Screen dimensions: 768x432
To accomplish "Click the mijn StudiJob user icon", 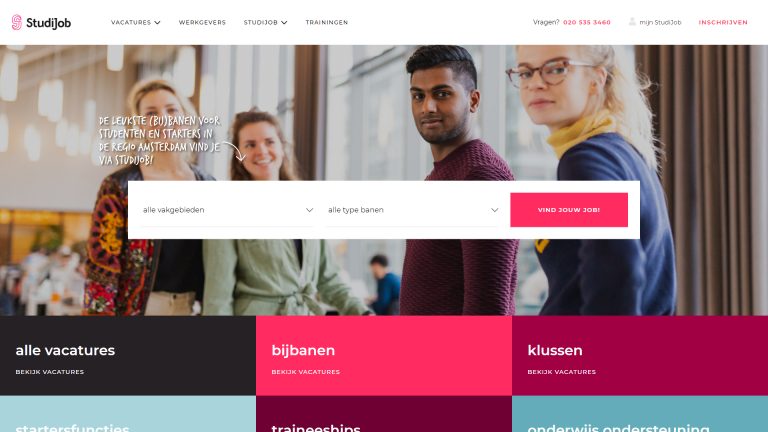I will pos(632,22).
